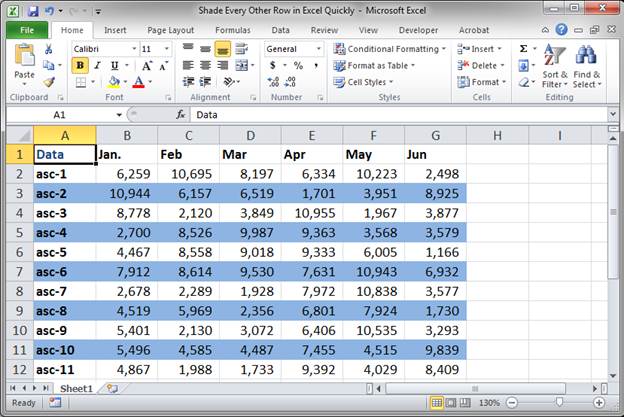Toggle Italic formatting
Image resolution: width=624 pixels, height=417 pixels.
(x=98, y=65)
